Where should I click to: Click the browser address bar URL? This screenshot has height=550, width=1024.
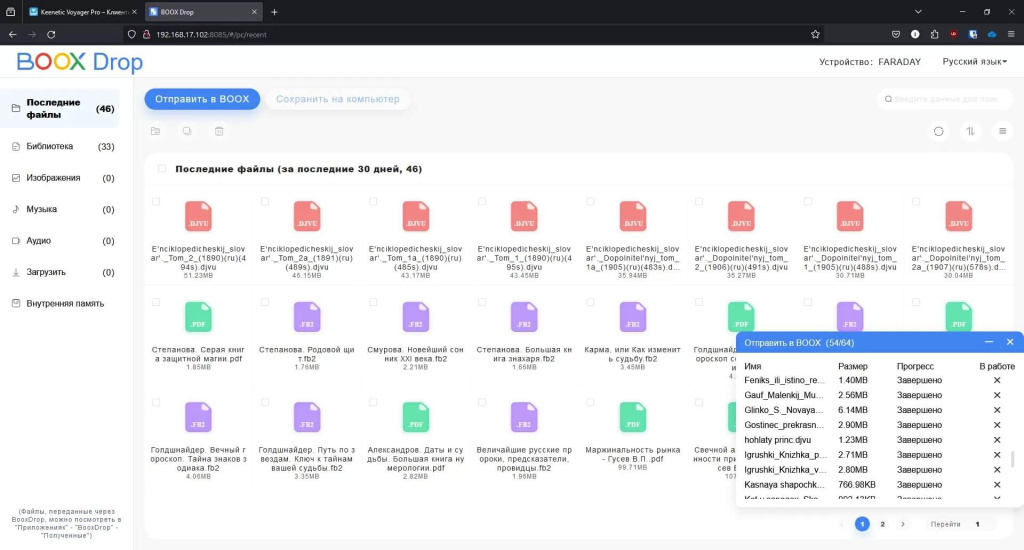(x=211, y=35)
